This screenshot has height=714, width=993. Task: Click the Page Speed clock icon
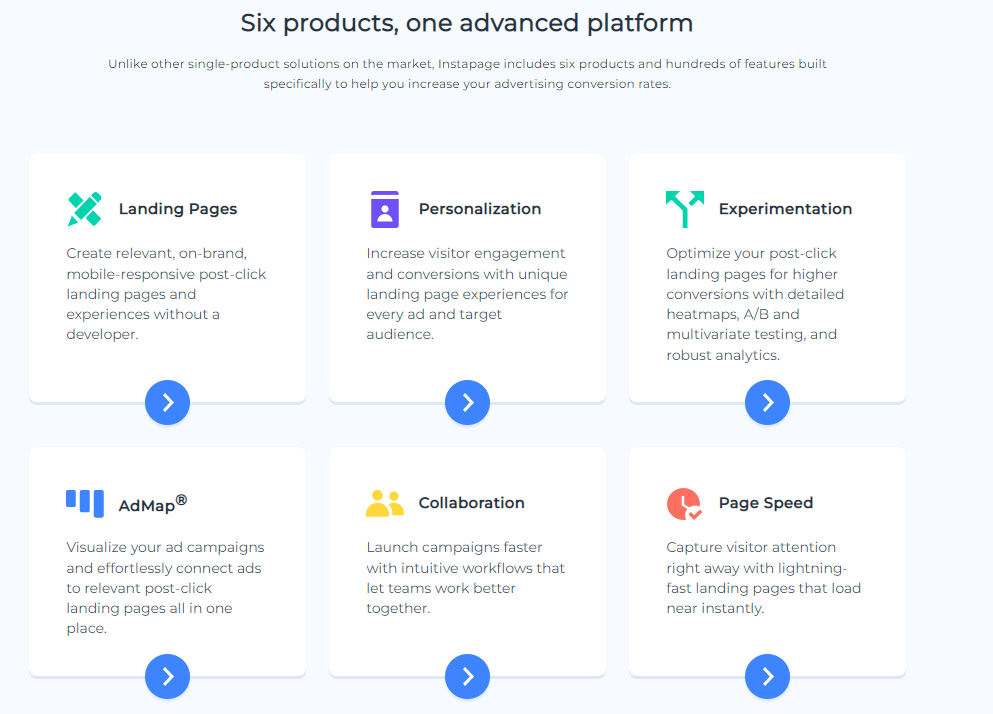click(x=684, y=503)
